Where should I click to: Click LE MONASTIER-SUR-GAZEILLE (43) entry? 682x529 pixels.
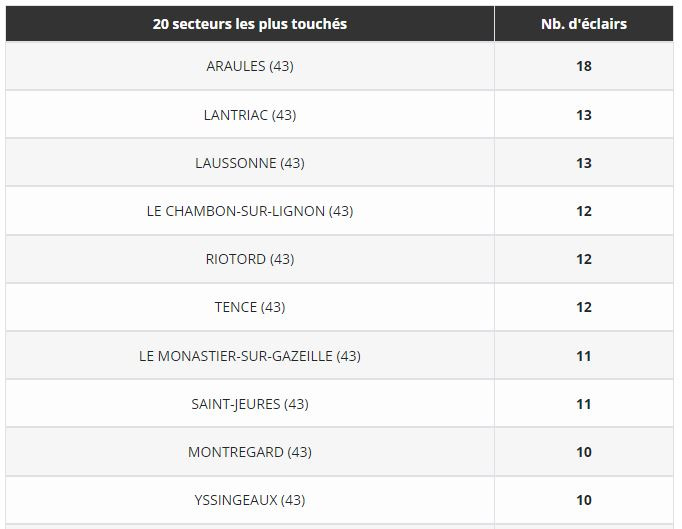pos(250,356)
